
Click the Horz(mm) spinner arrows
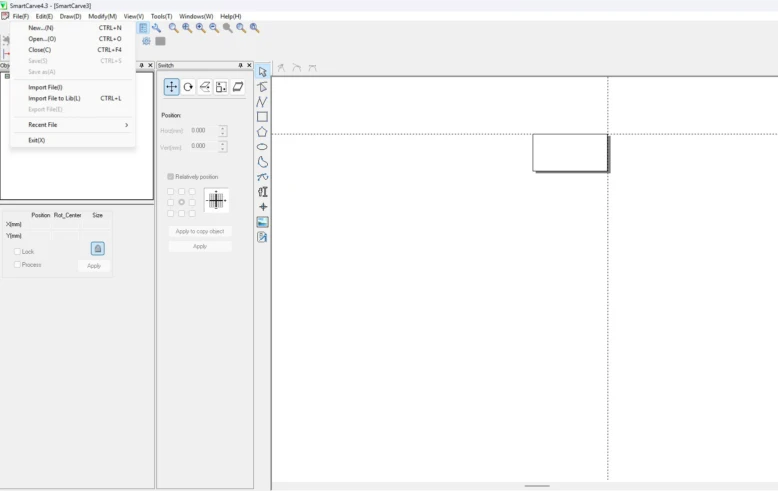(x=223, y=131)
